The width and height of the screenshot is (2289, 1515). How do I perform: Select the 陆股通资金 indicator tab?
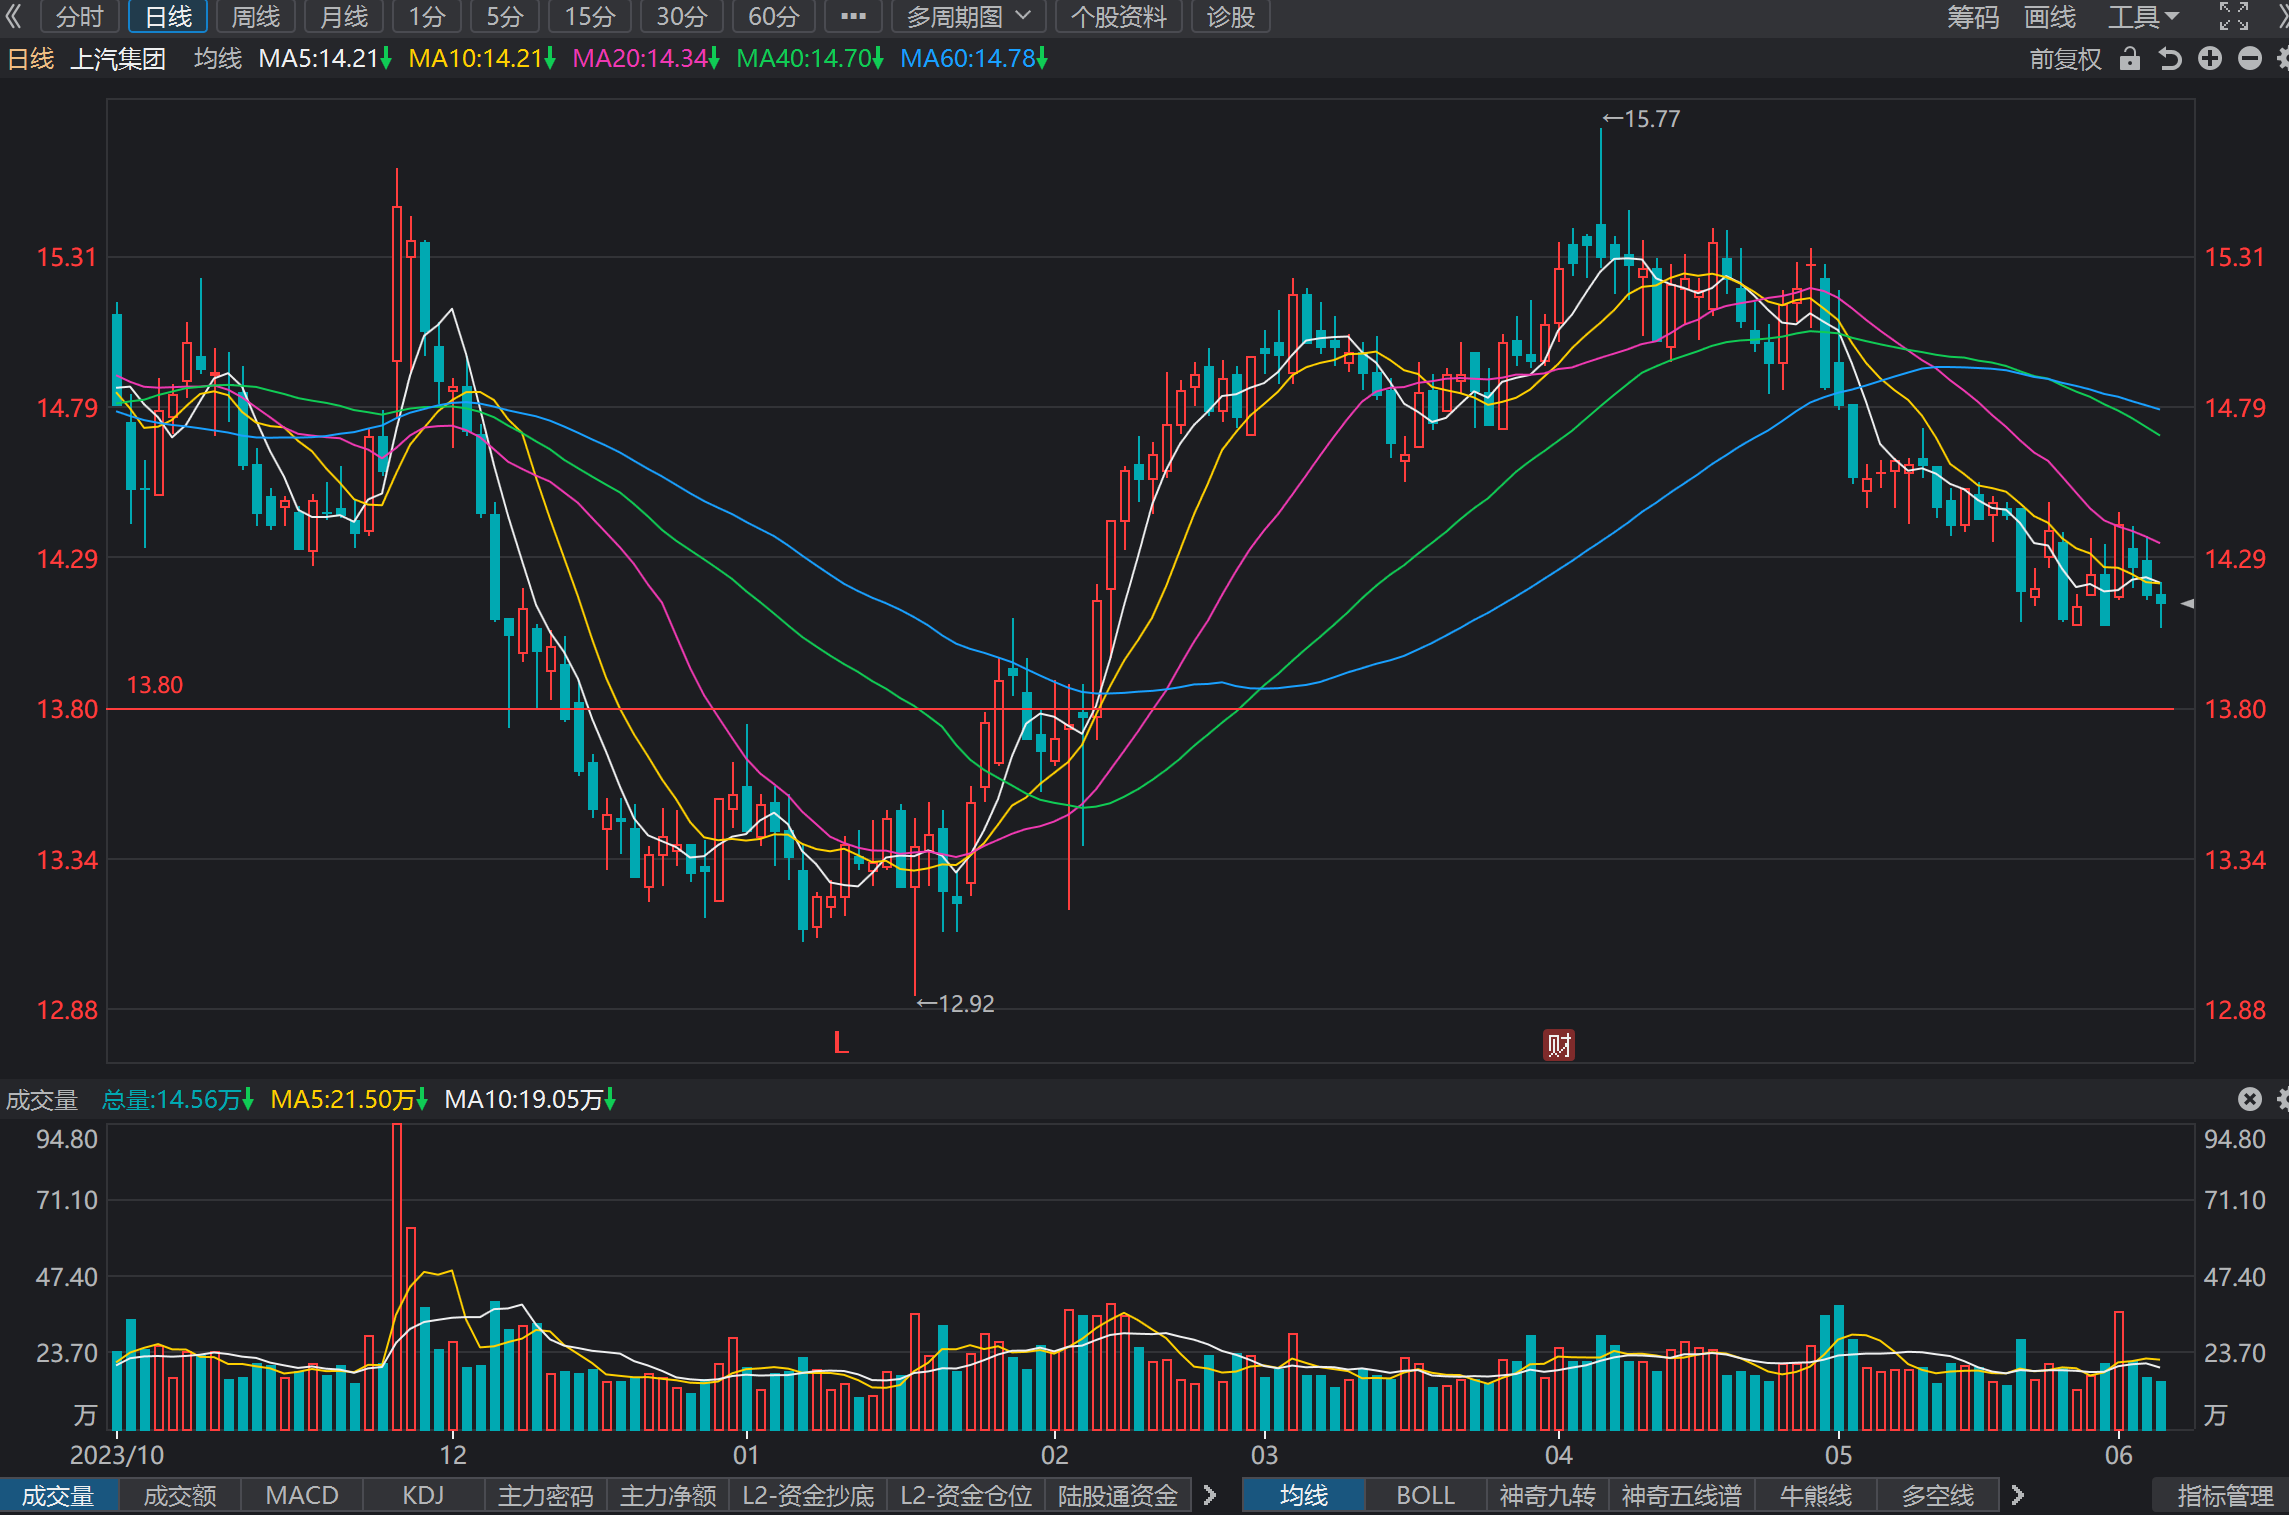pyautogui.click(x=1118, y=1496)
